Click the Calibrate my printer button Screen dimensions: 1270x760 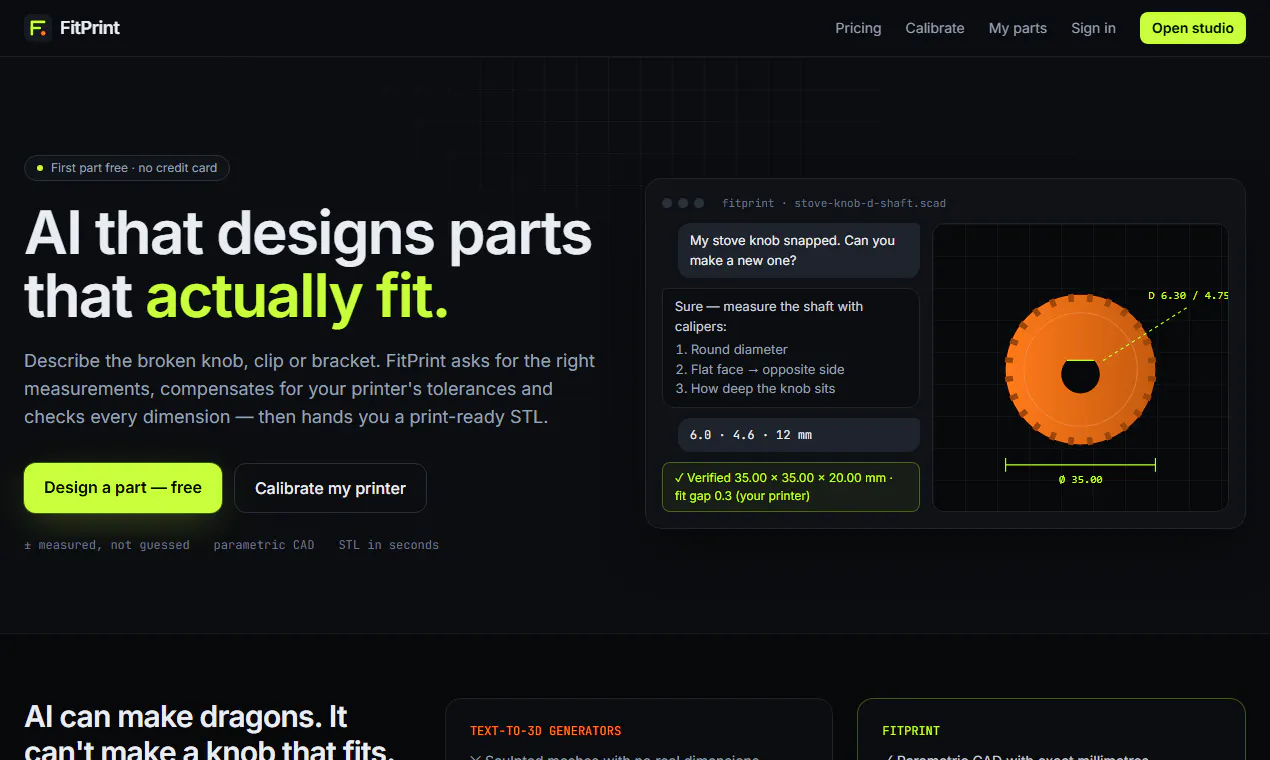330,488
